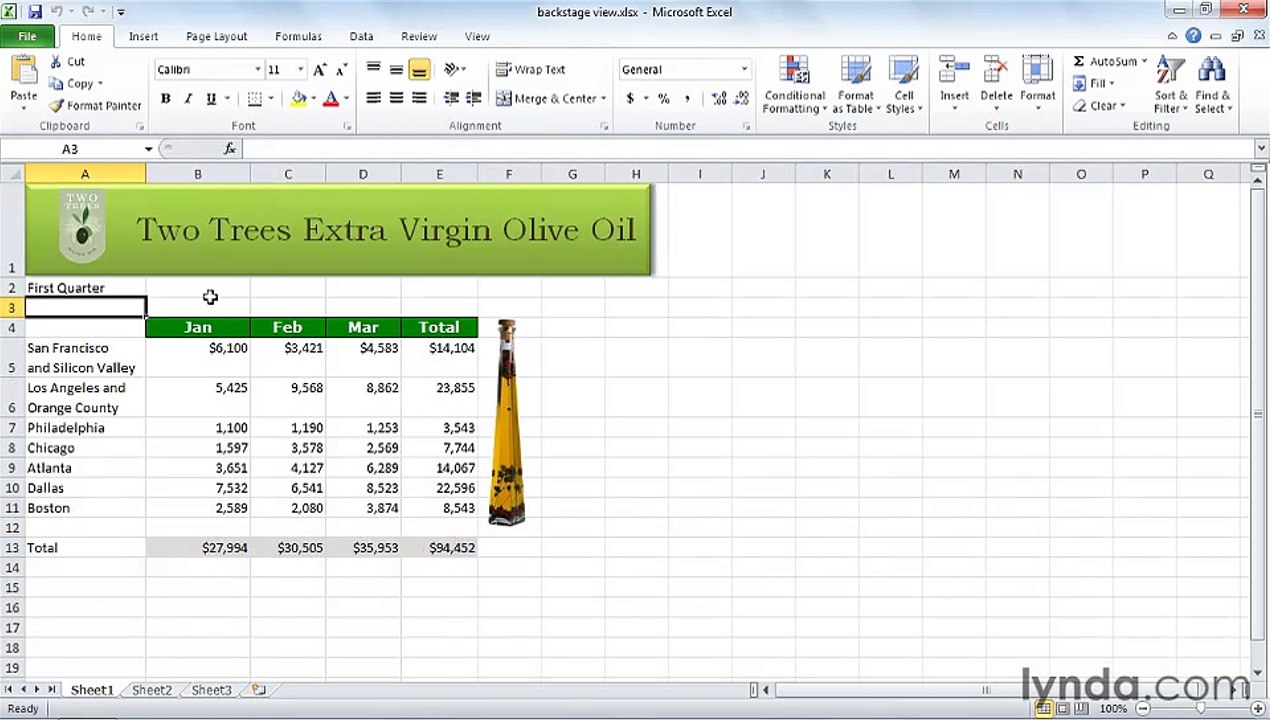
Task: Decrease the cell indent
Action: [451, 98]
